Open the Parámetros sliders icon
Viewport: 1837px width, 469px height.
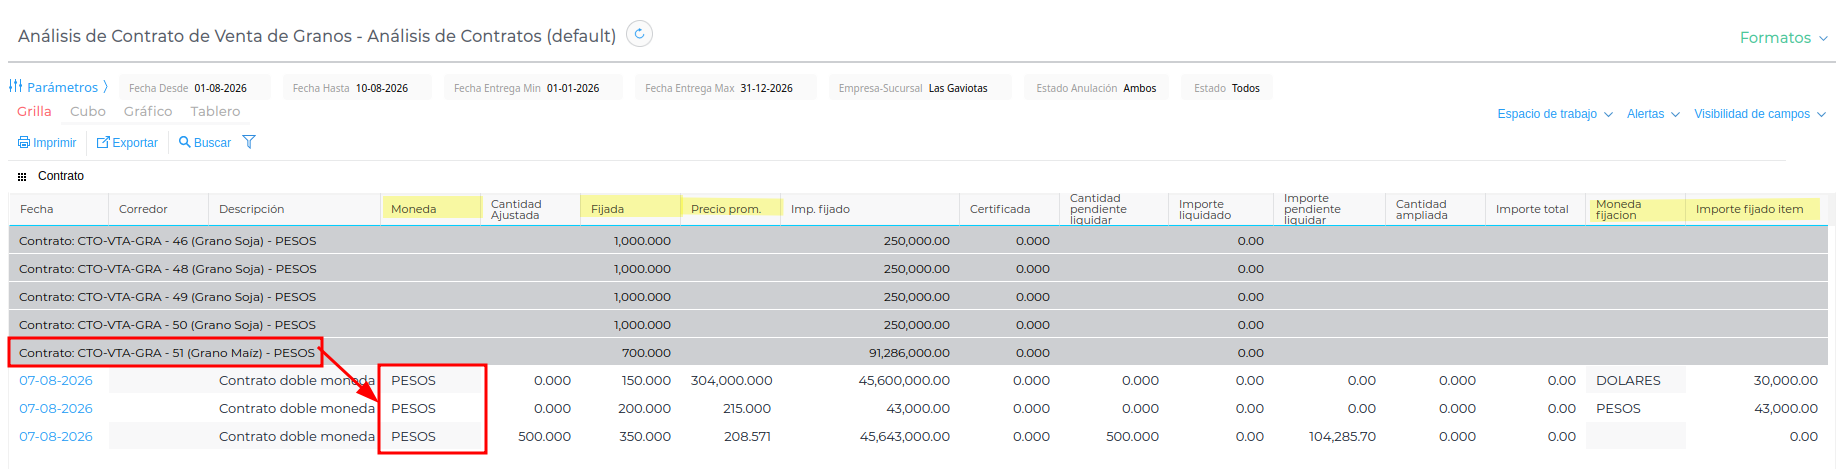[16, 86]
